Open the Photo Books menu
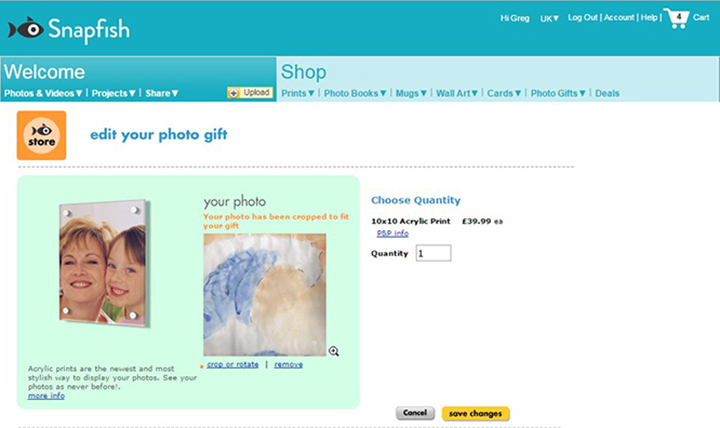720x428 pixels. click(355, 93)
